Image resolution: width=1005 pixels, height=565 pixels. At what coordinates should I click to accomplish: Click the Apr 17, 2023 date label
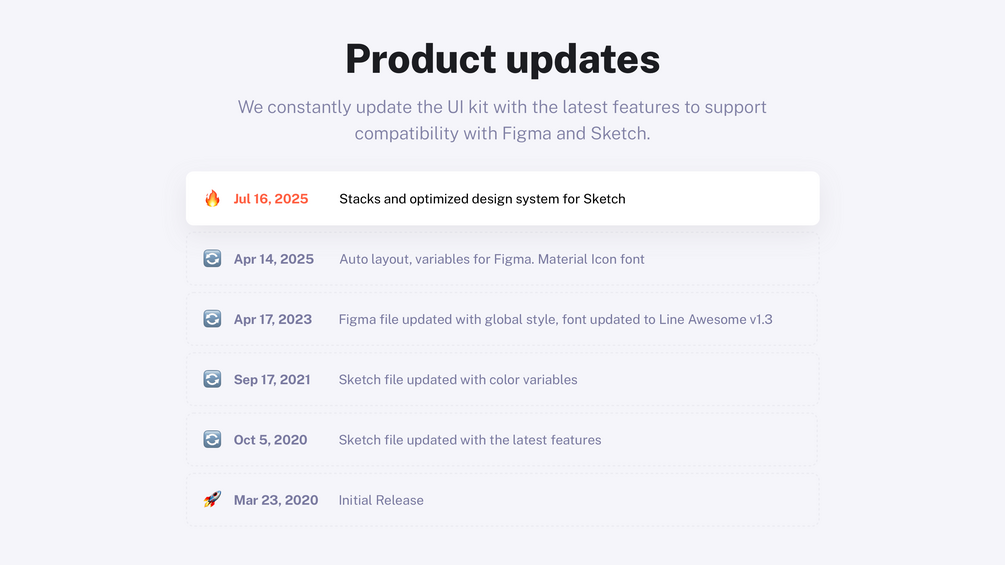pos(273,319)
